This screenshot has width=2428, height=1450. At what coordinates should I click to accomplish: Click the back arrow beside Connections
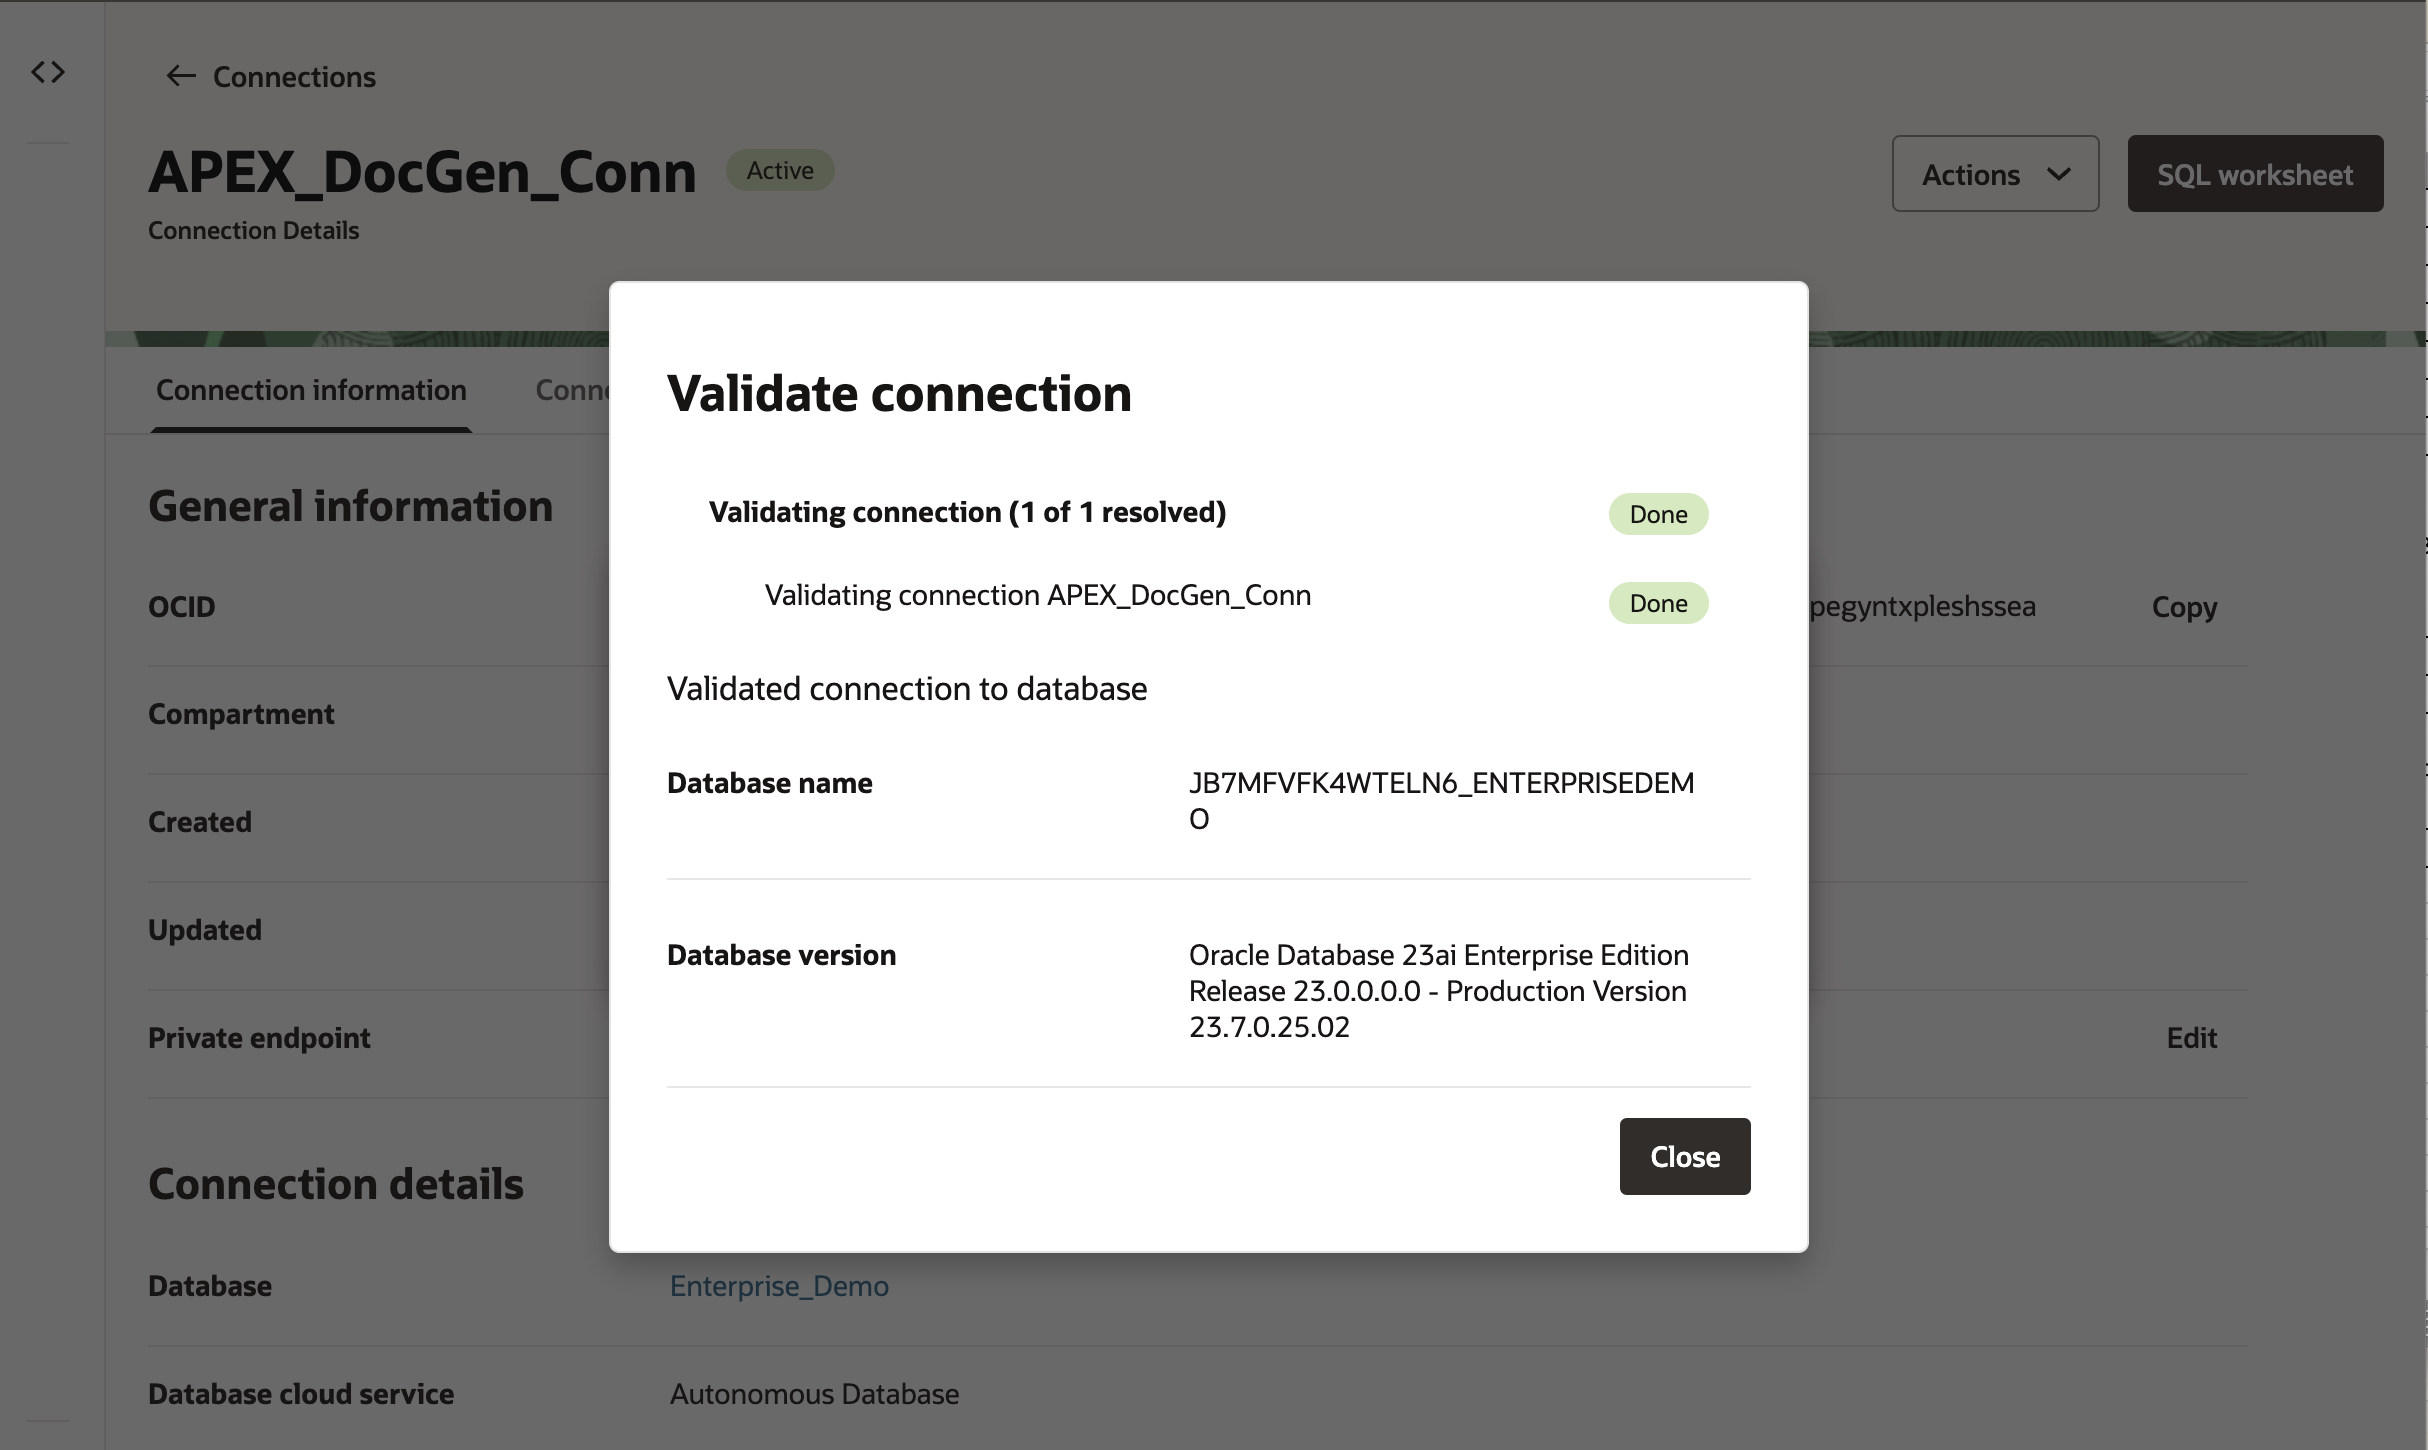click(180, 76)
